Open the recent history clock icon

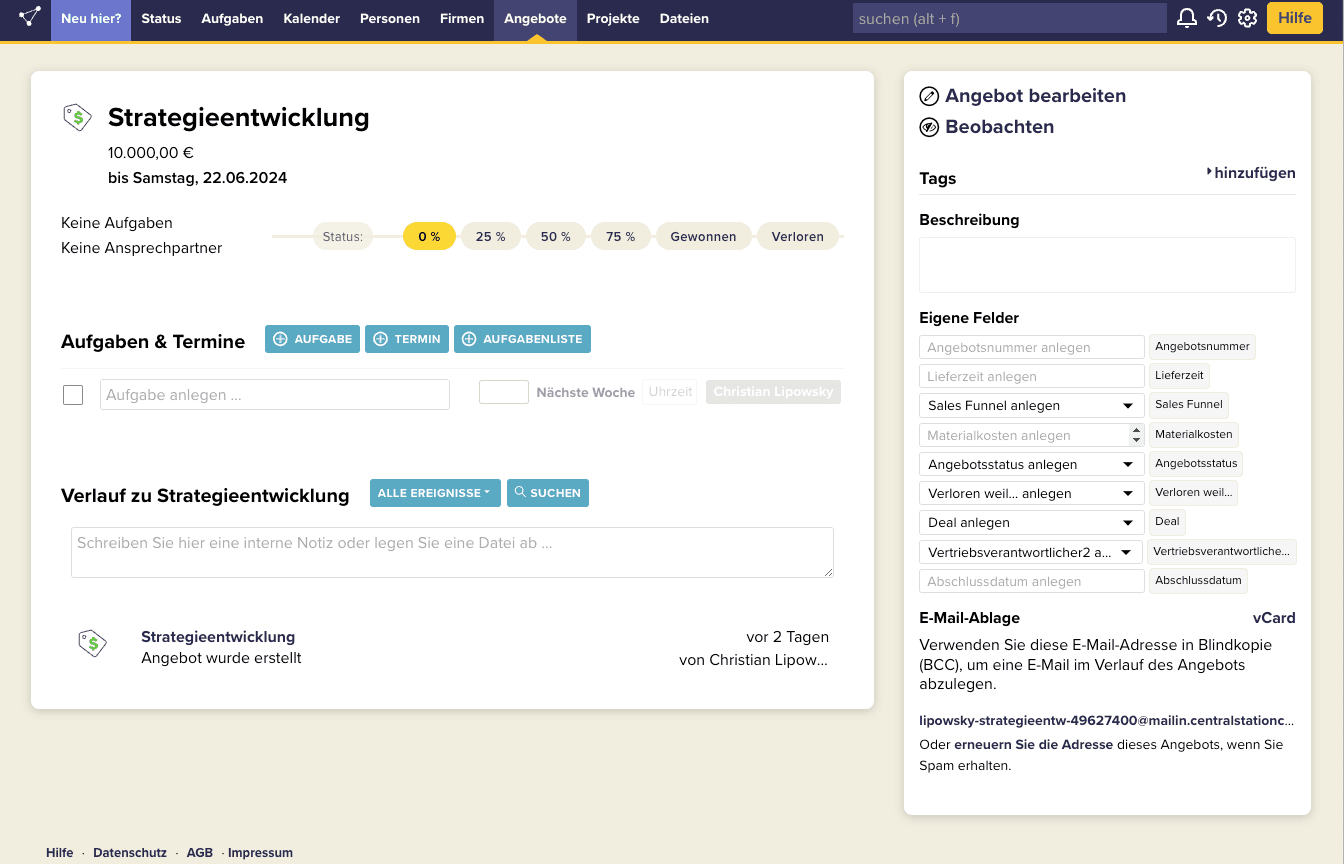tap(1217, 18)
